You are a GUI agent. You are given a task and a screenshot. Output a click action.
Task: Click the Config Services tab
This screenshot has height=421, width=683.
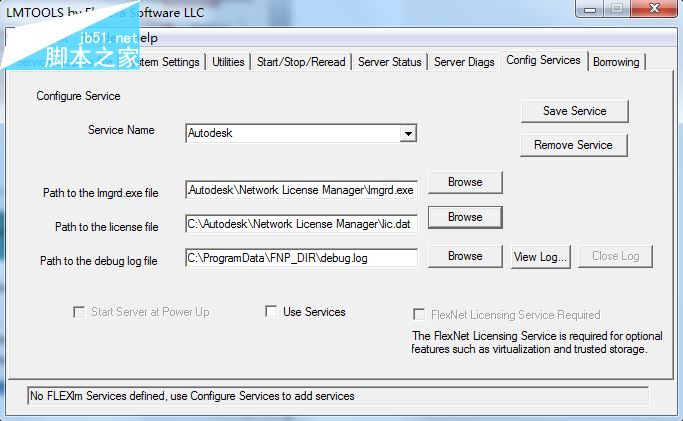[543, 60]
